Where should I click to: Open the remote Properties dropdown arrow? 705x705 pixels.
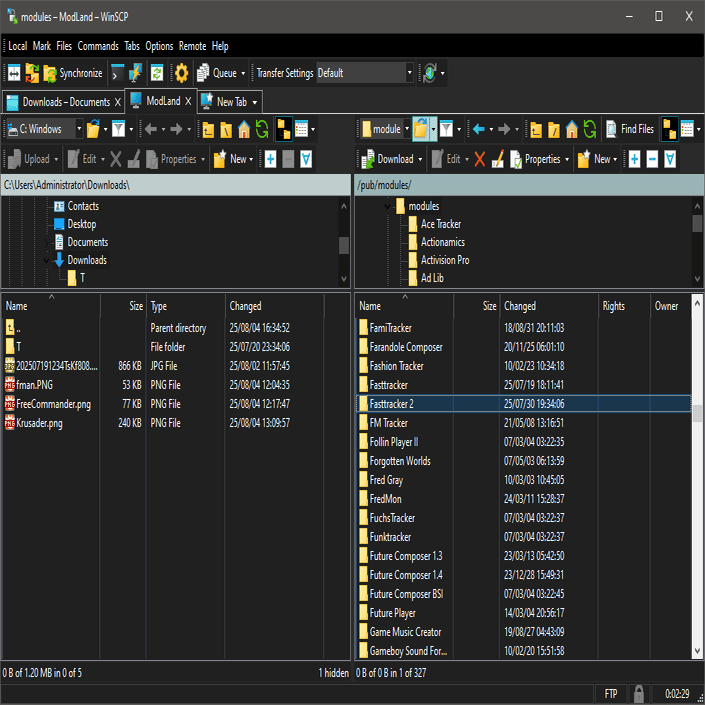coord(567,160)
